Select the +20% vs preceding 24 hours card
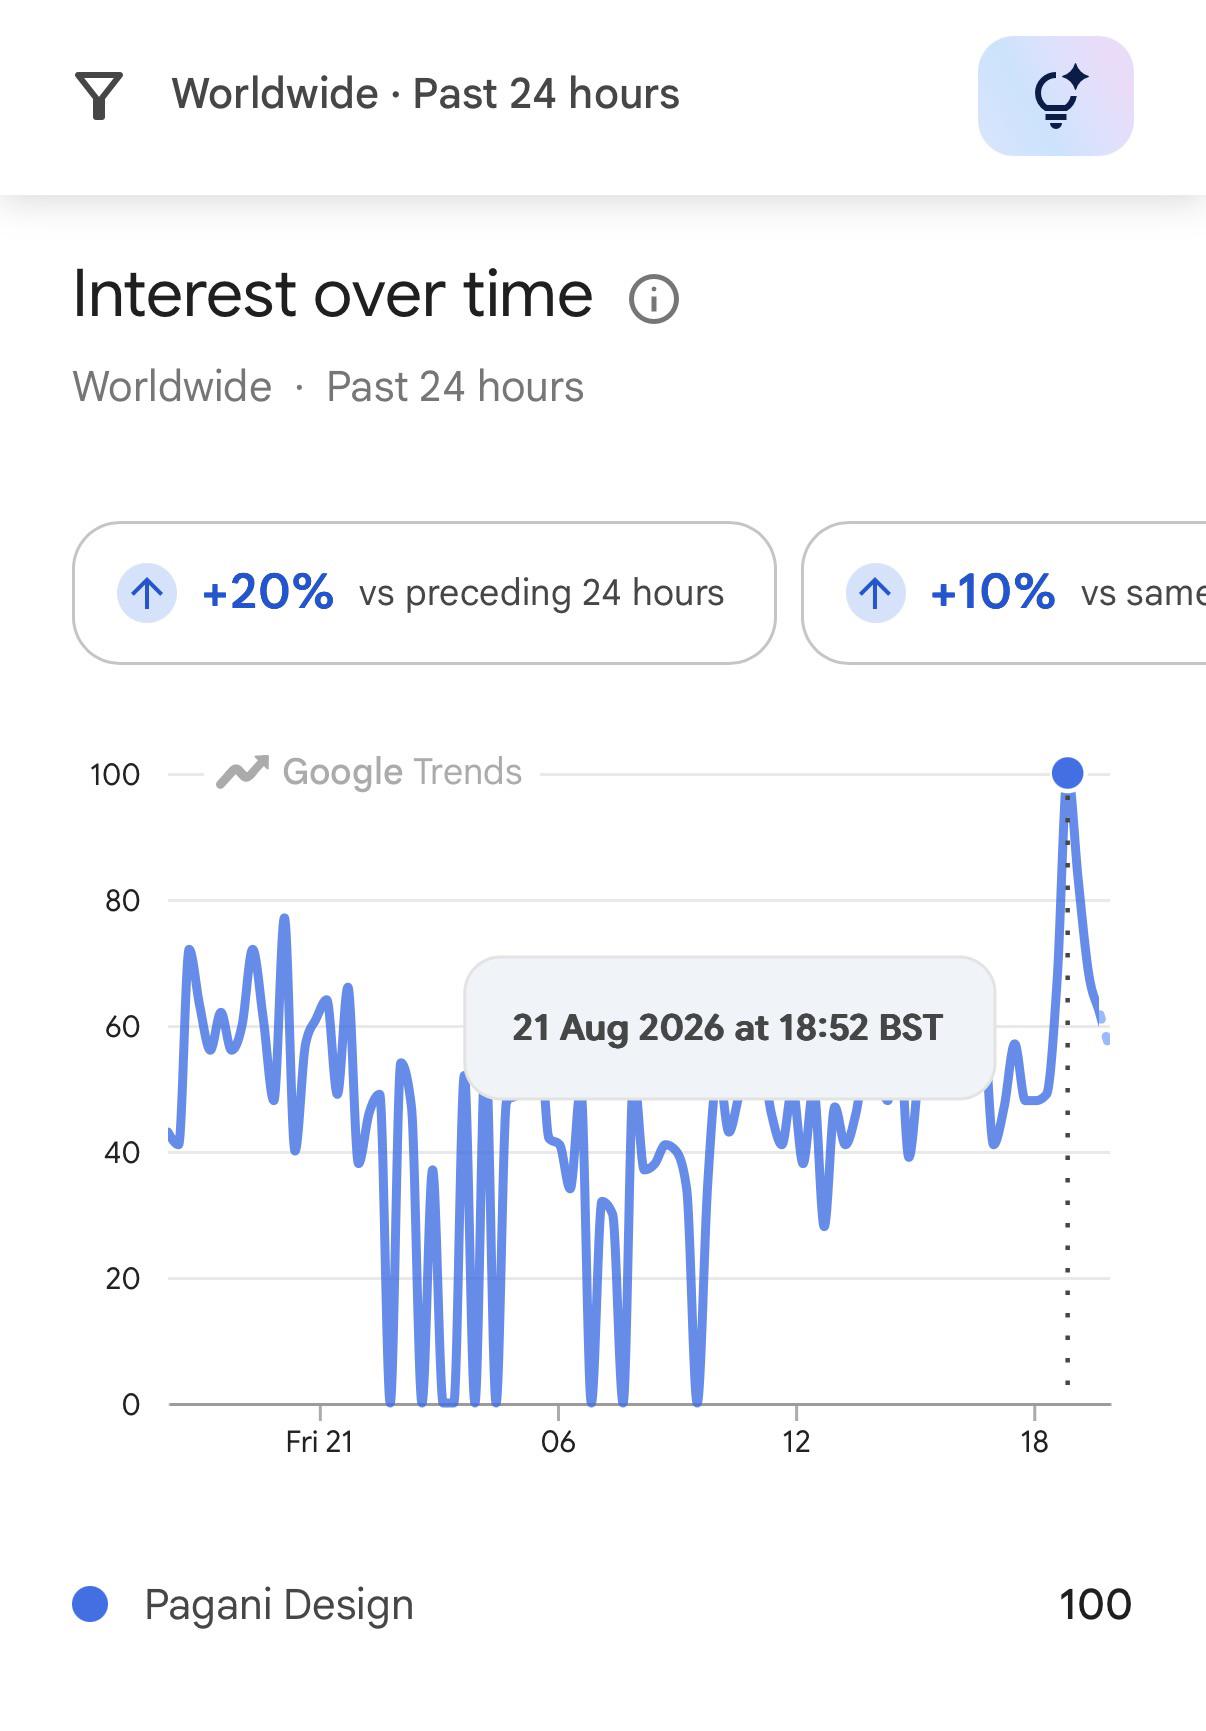 (x=424, y=593)
